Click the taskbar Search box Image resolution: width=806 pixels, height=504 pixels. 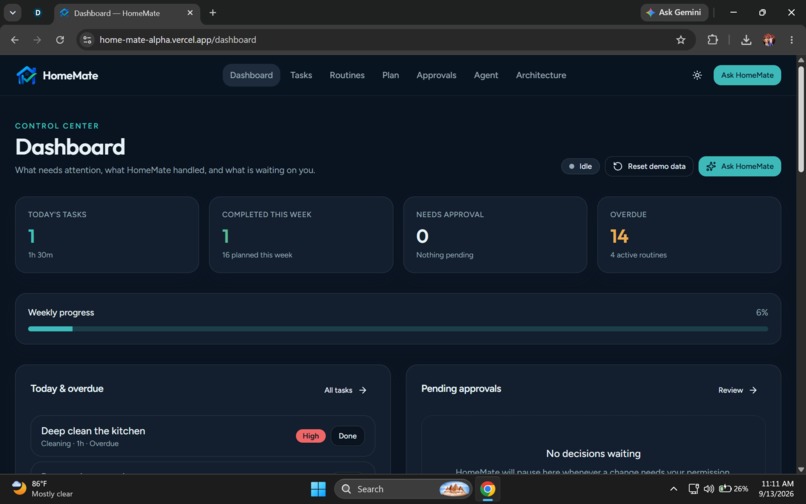click(403, 489)
